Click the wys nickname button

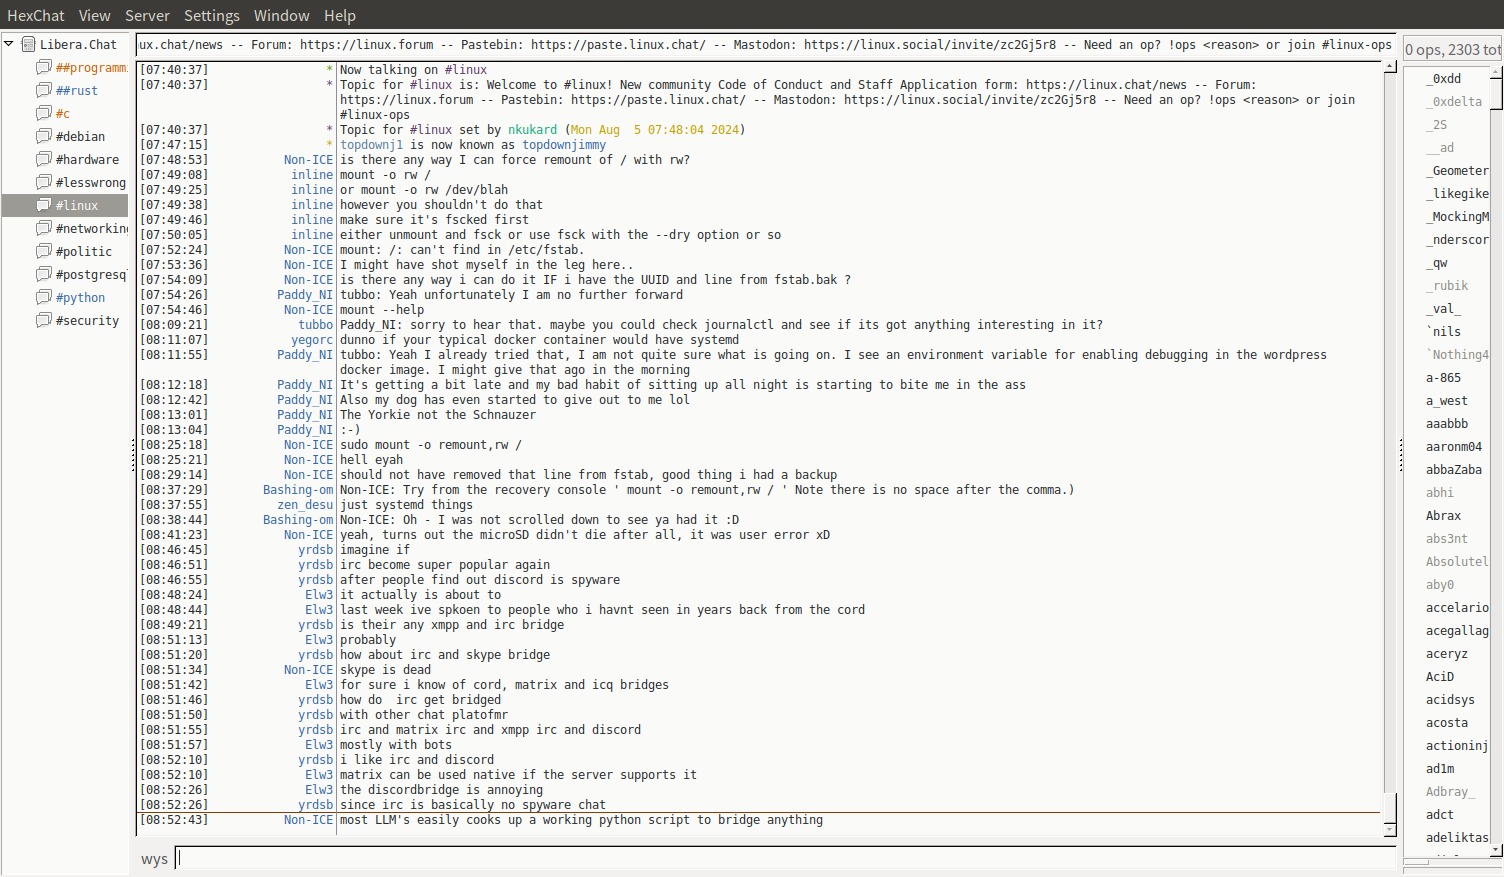point(154,859)
